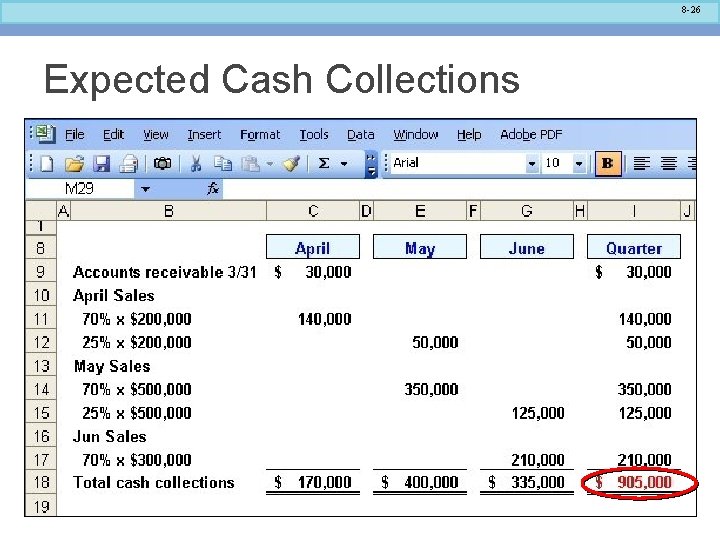The image size is (720, 540).
Task: Open the Paste options dropdown arrow
Action: [270, 164]
